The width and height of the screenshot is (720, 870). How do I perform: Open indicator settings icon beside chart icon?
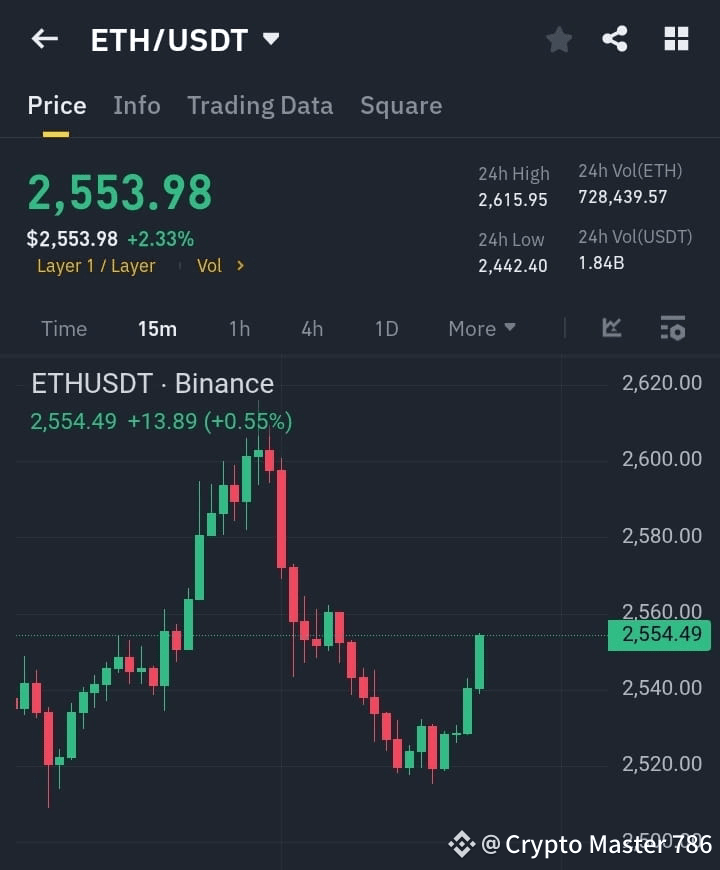(672, 328)
